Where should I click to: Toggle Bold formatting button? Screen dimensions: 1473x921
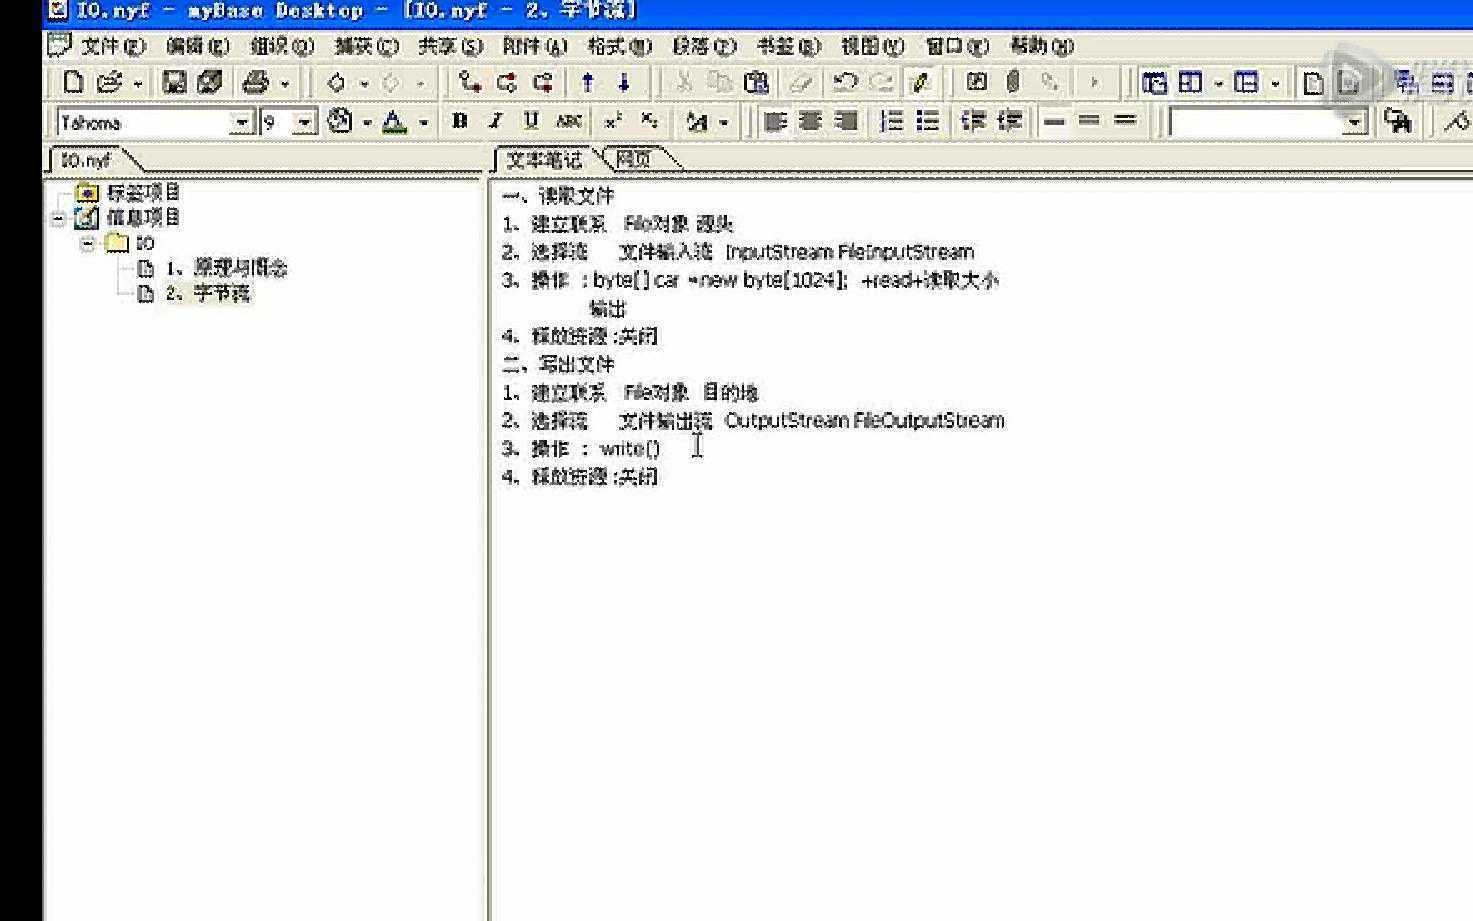[x=459, y=121]
